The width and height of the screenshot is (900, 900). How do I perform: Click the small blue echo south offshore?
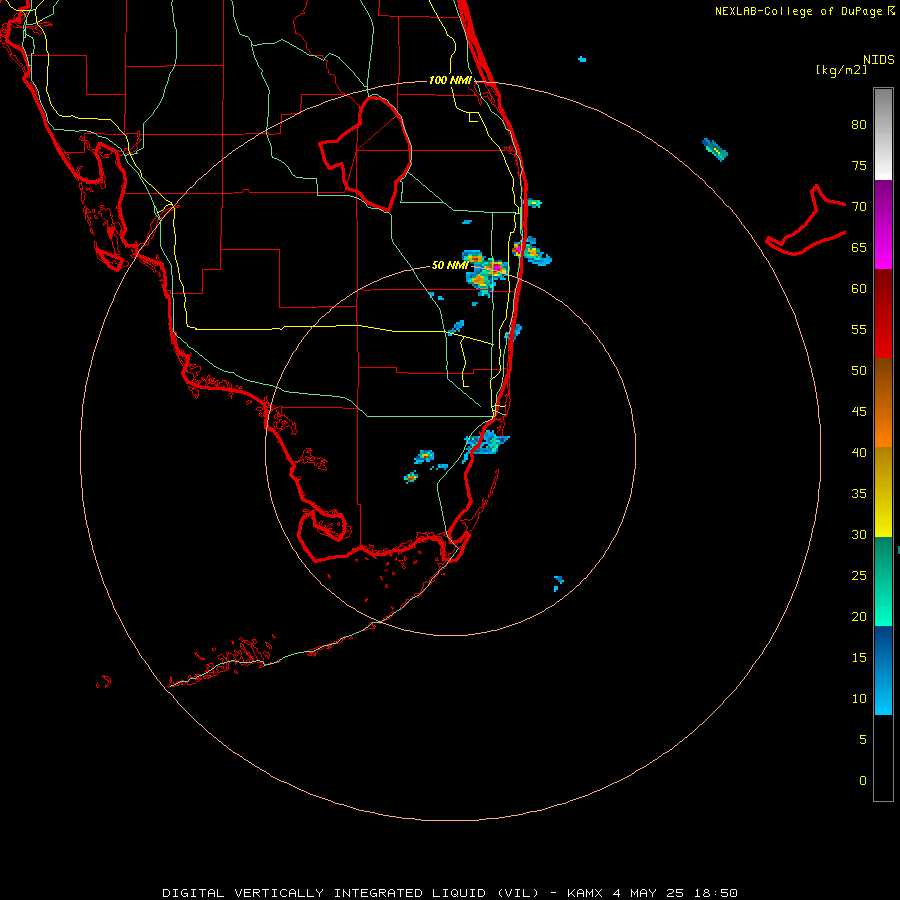558,583
